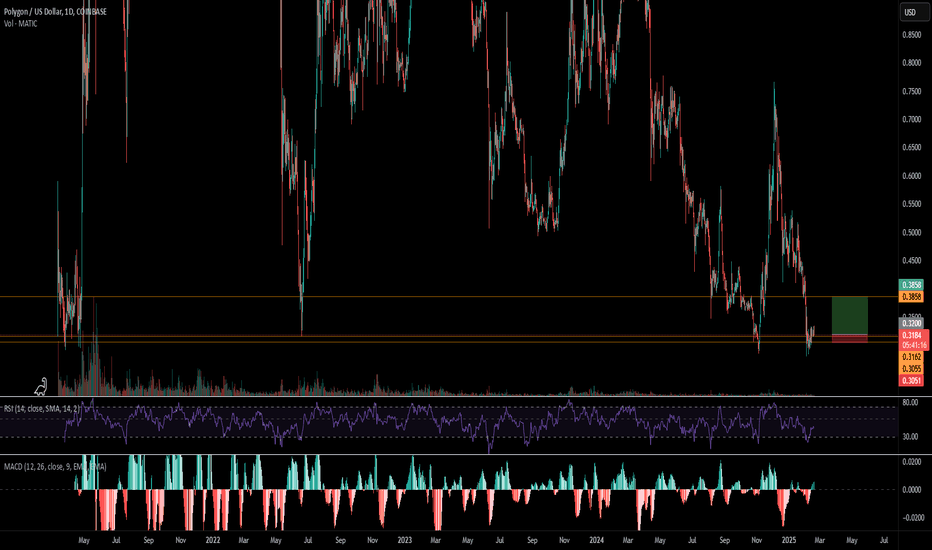Click the red 0.3184 current price label
Screen dimensions: 932x550
tap(911, 335)
